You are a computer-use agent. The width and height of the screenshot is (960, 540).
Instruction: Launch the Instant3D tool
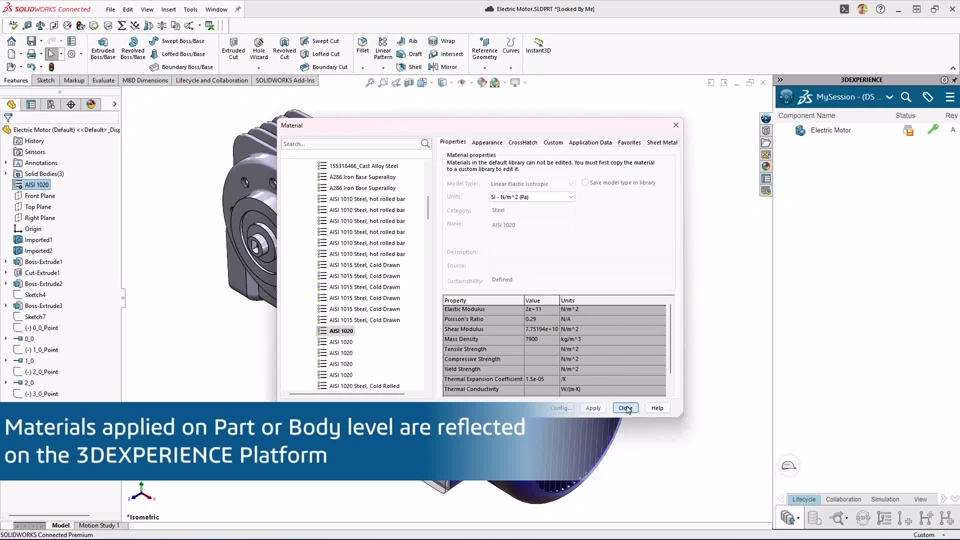(x=538, y=45)
